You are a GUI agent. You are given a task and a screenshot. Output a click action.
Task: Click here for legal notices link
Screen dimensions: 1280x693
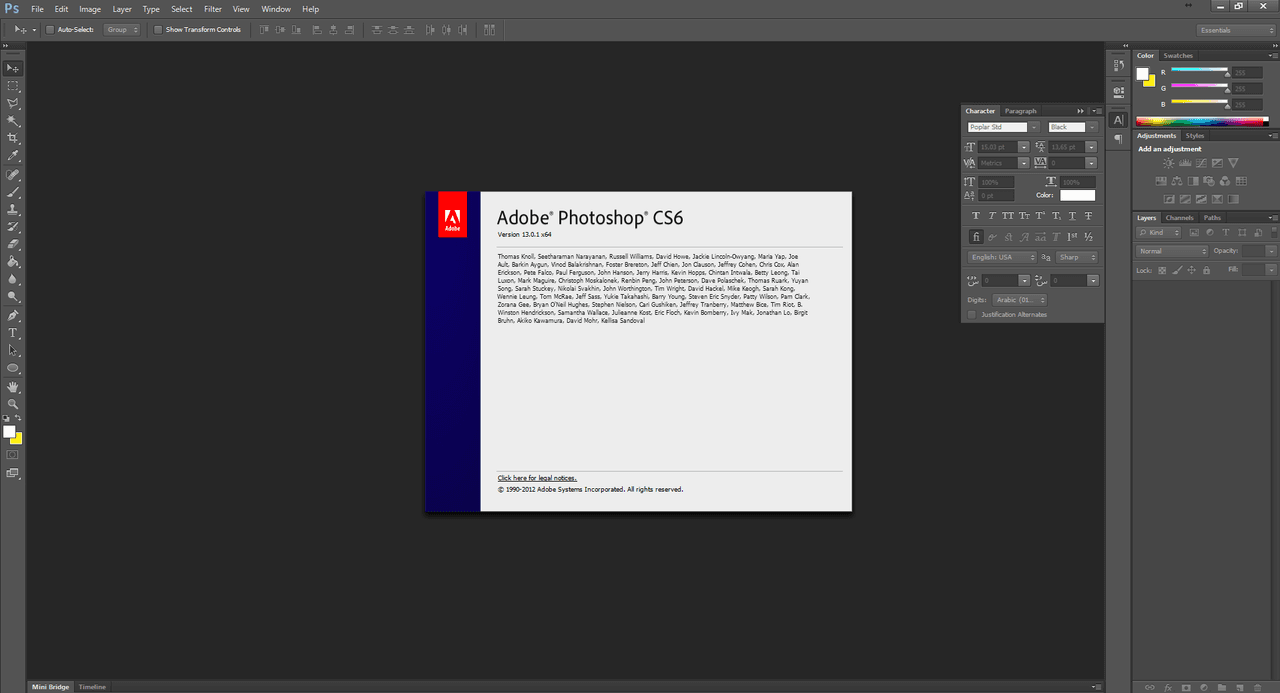tap(537, 478)
